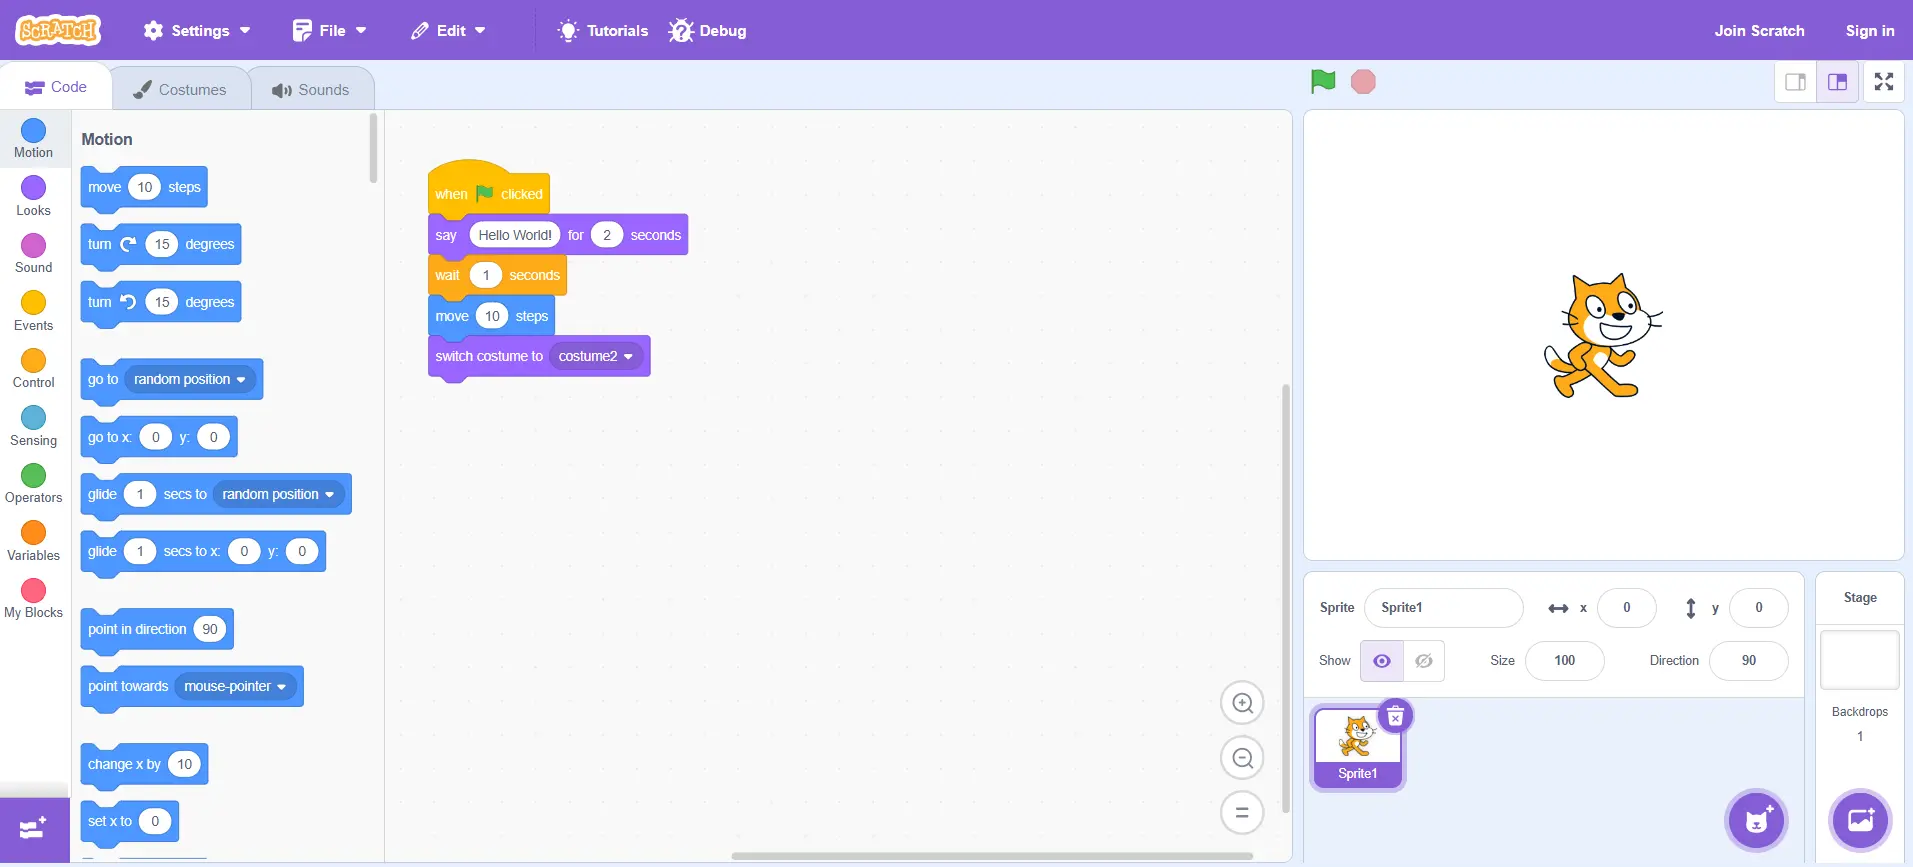Open the Add Extension button
This screenshot has width=1913, height=867.
point(34,828)
